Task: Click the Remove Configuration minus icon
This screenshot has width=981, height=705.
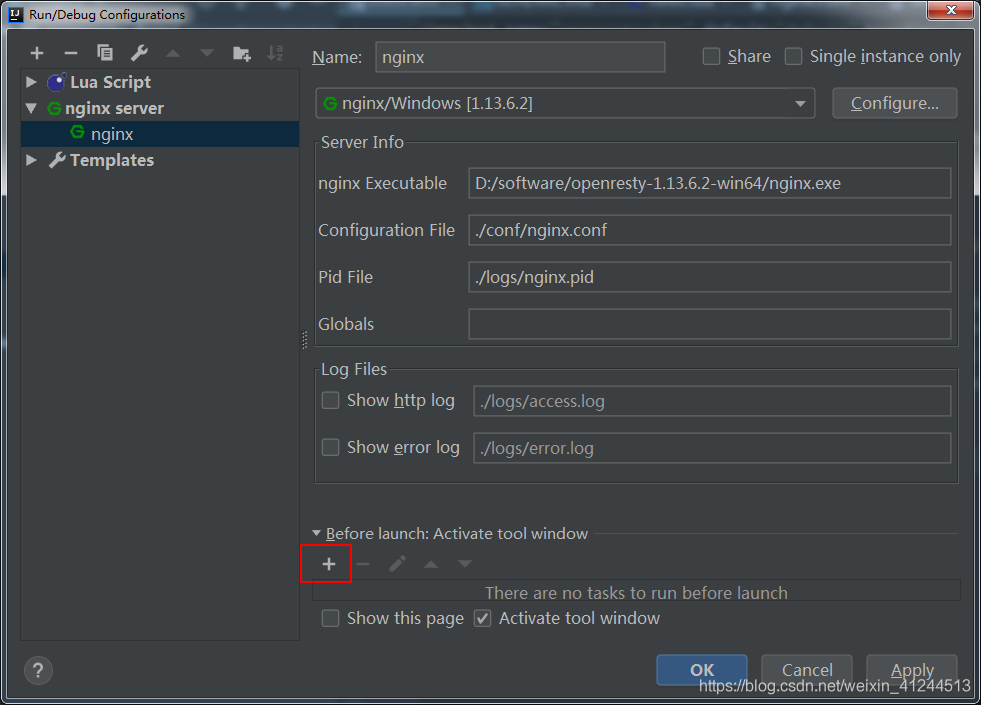Action: 70,53
